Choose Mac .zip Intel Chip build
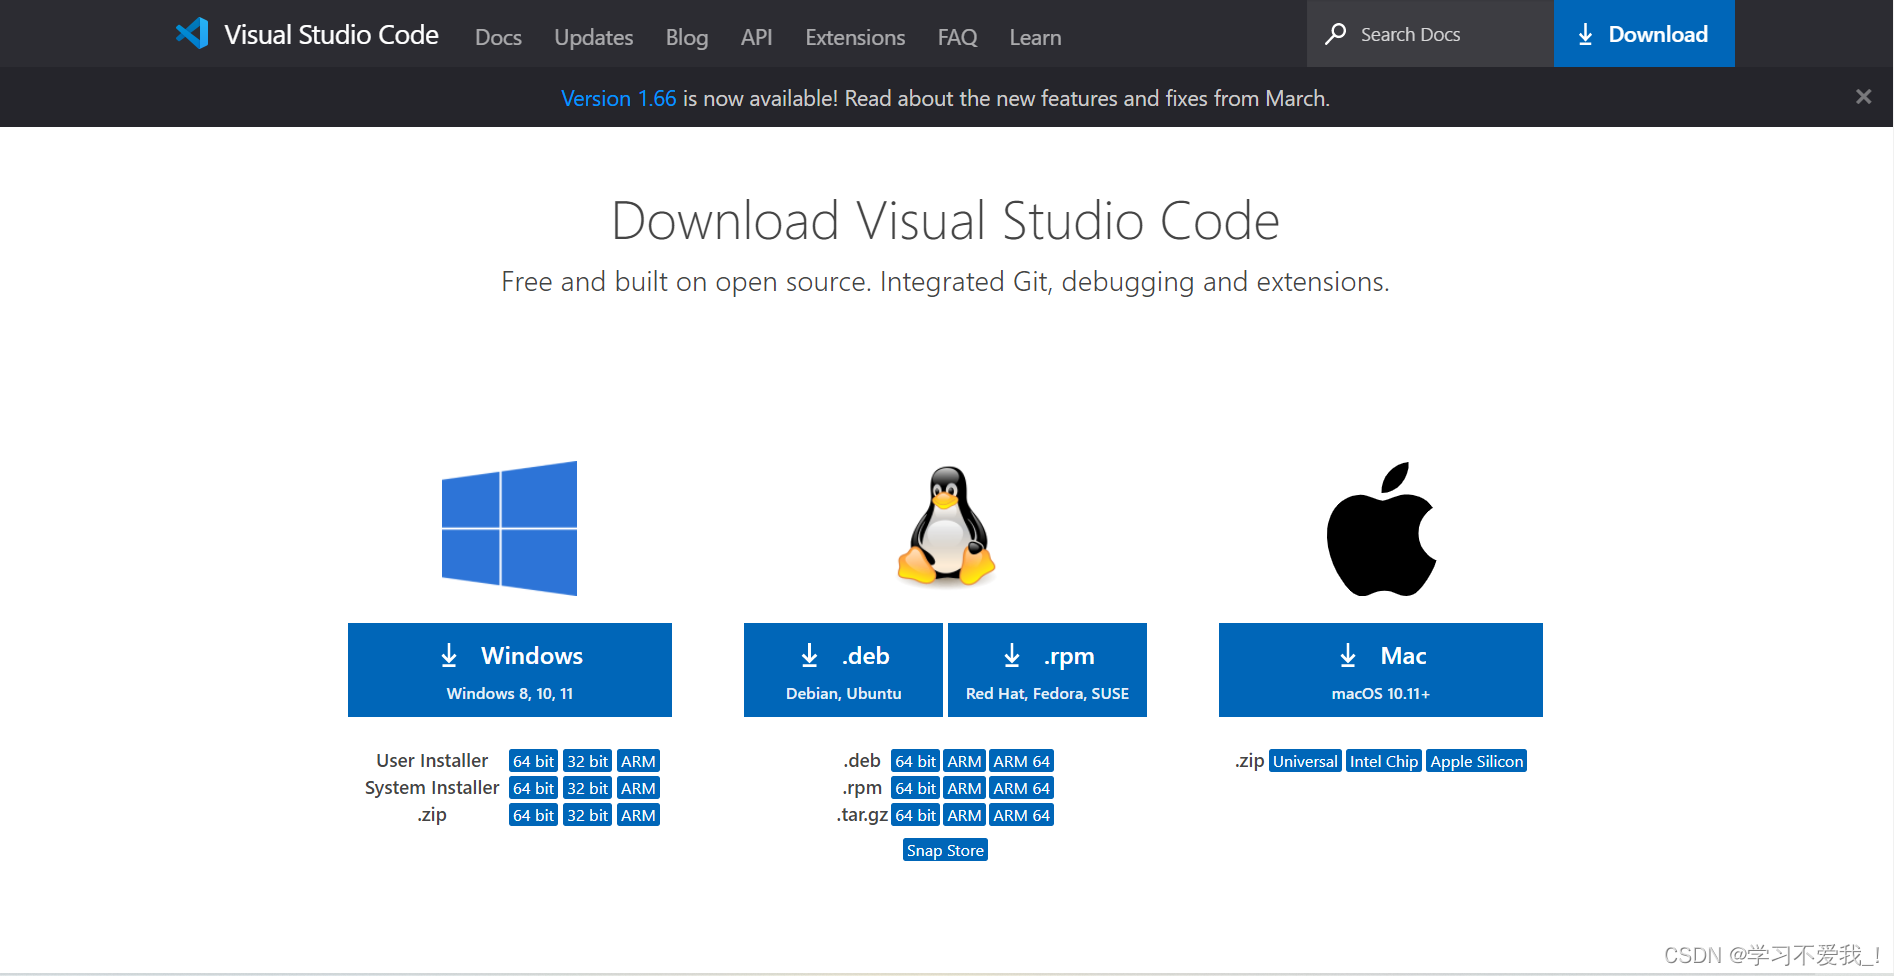Viewport: 1894px width, 976px height. 1384,761
